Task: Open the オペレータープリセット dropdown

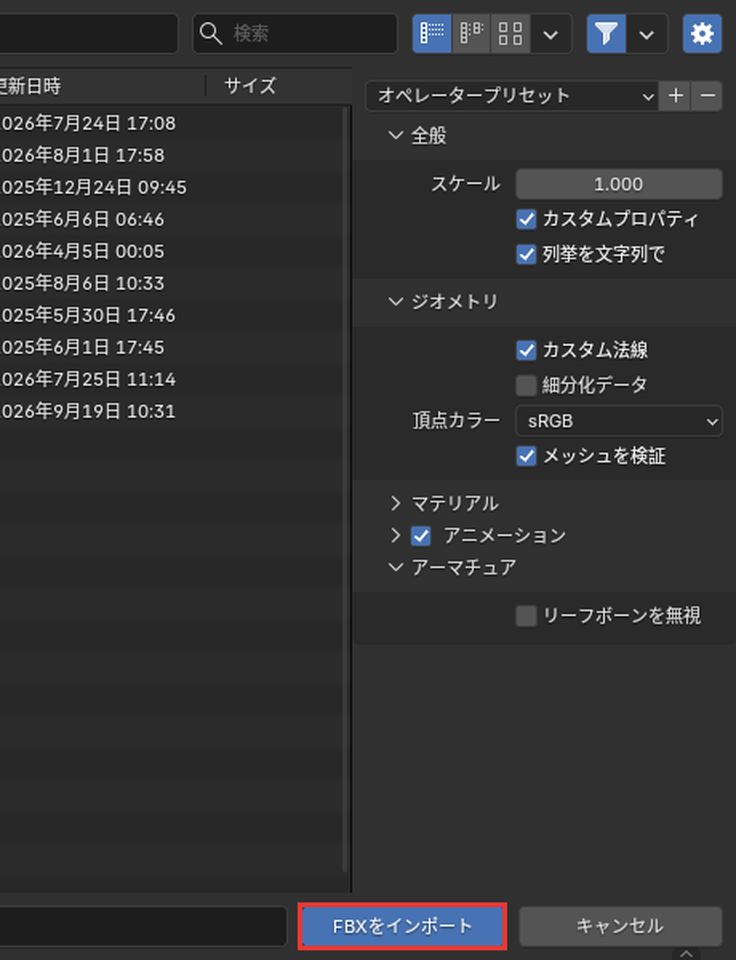Action: [512, 96]
